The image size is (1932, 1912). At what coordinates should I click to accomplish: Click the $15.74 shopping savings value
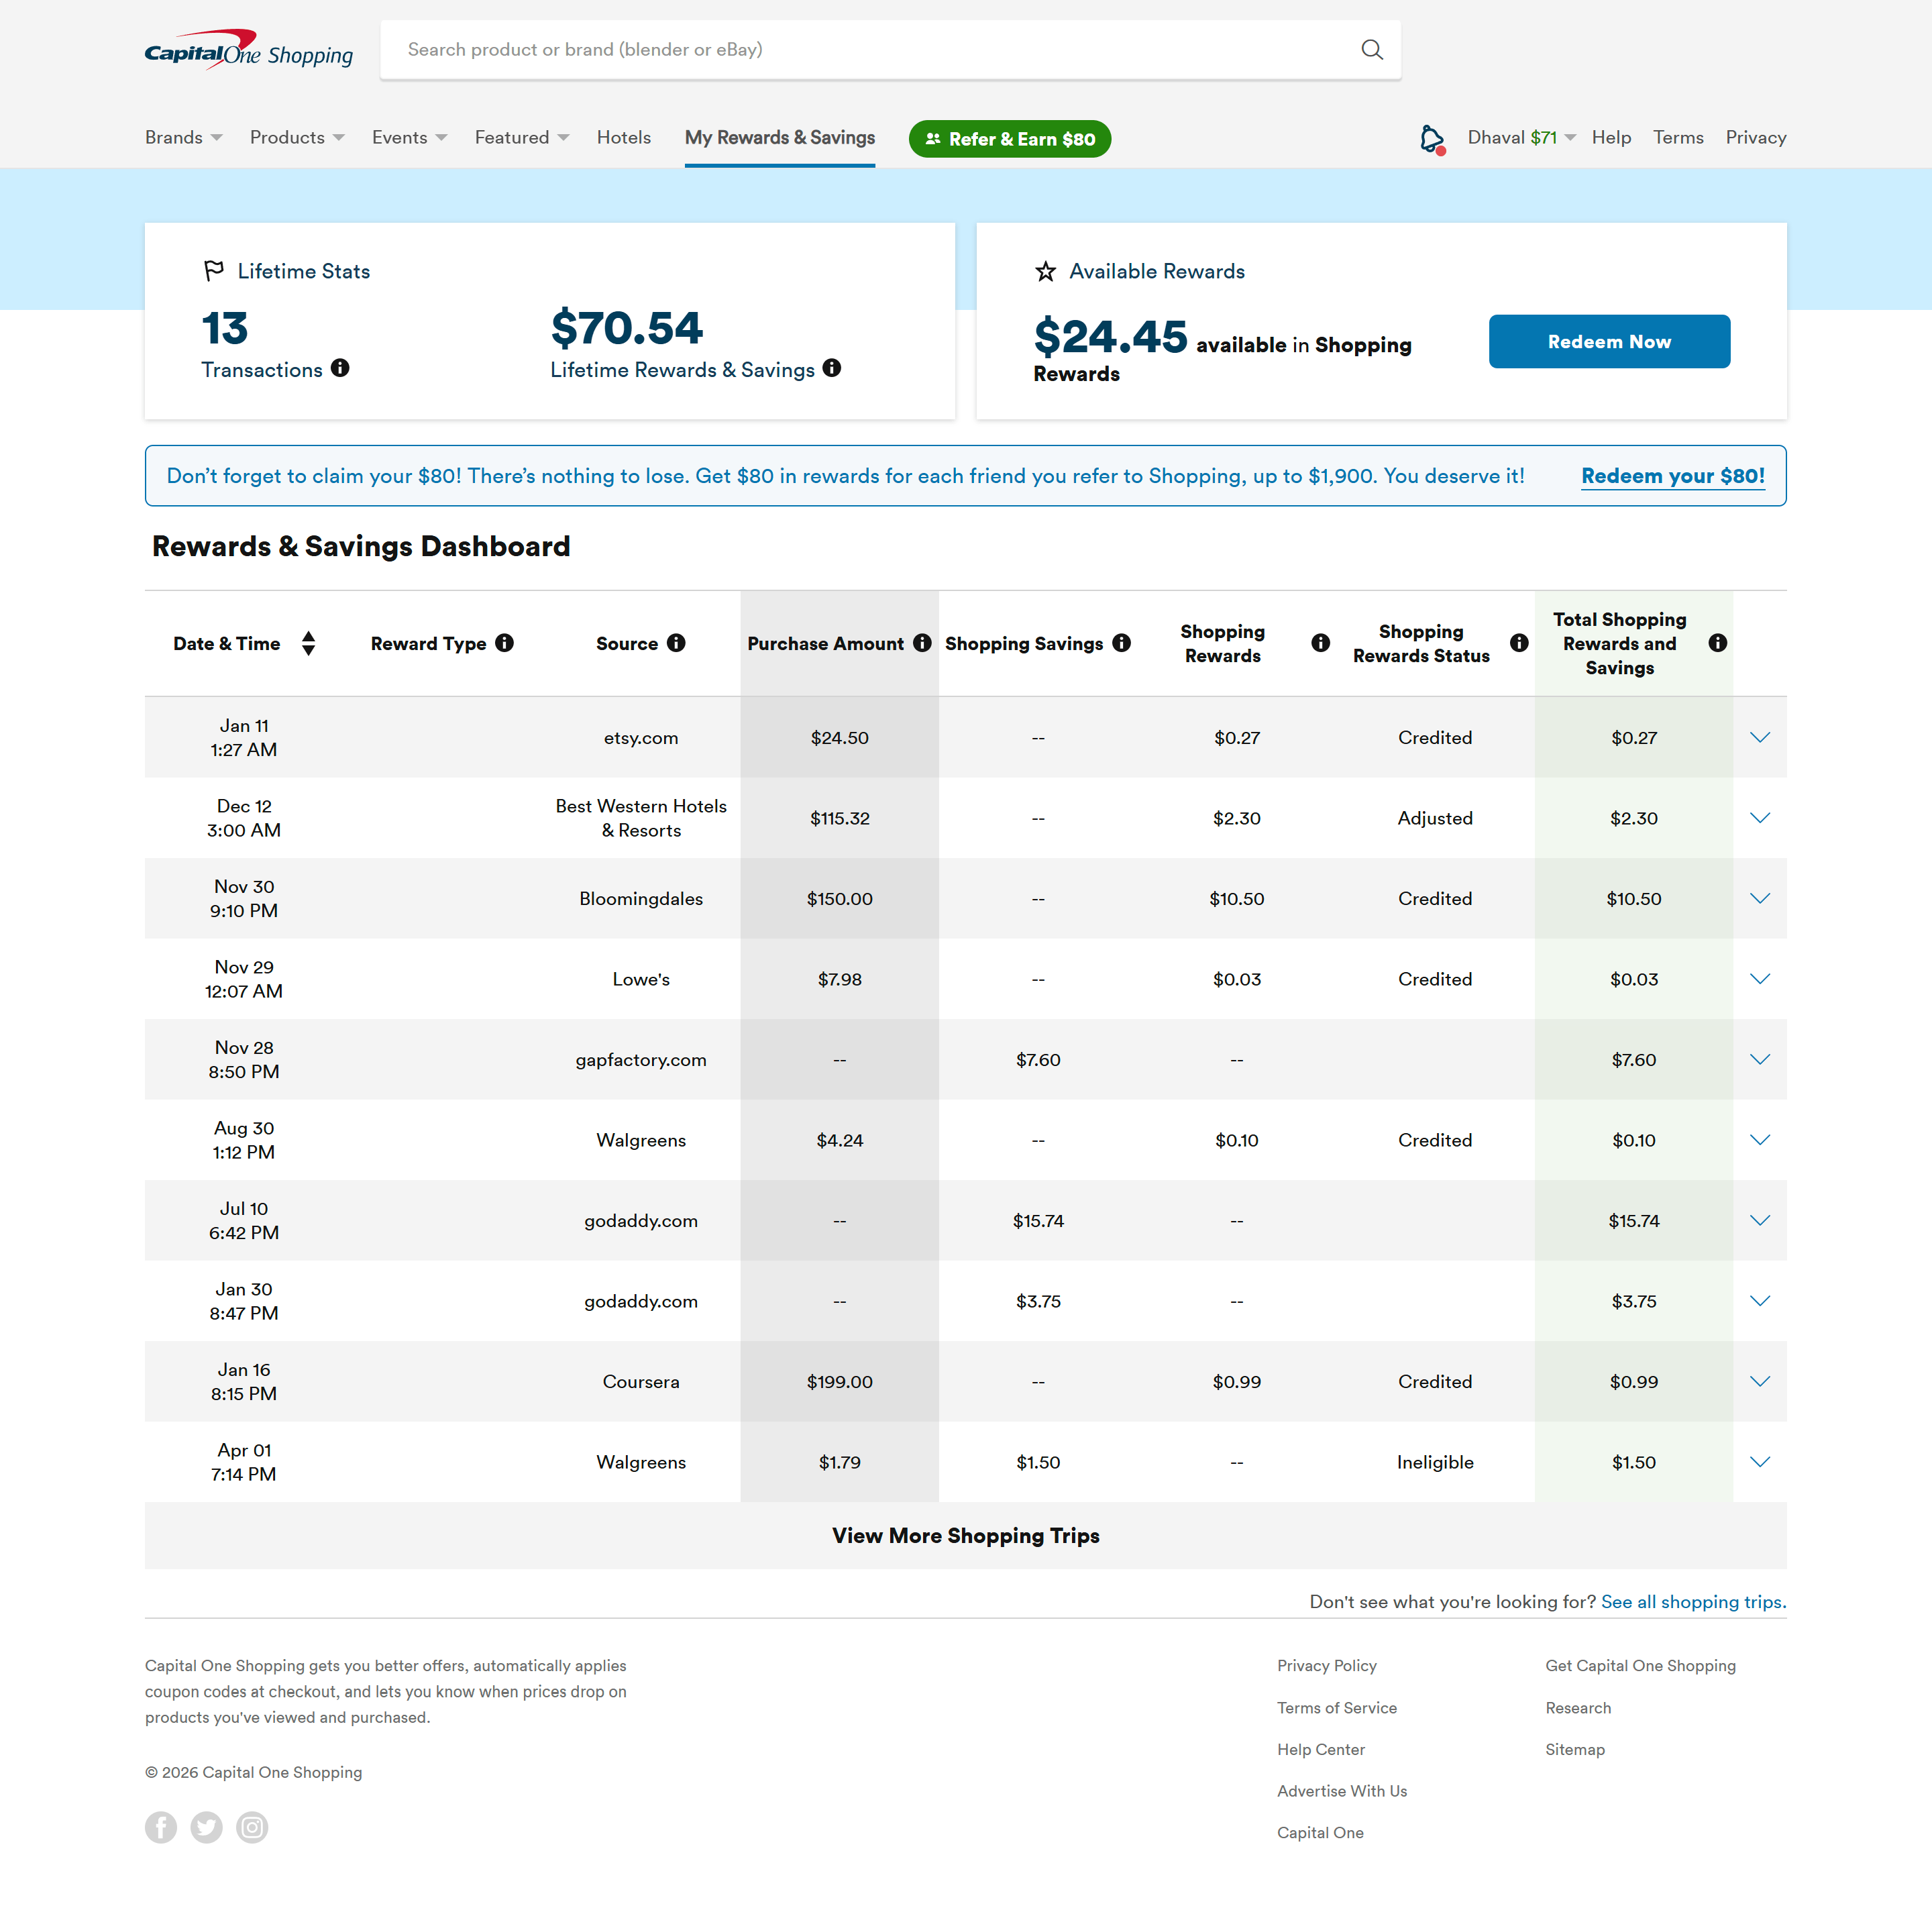tap(1038, 1220)
